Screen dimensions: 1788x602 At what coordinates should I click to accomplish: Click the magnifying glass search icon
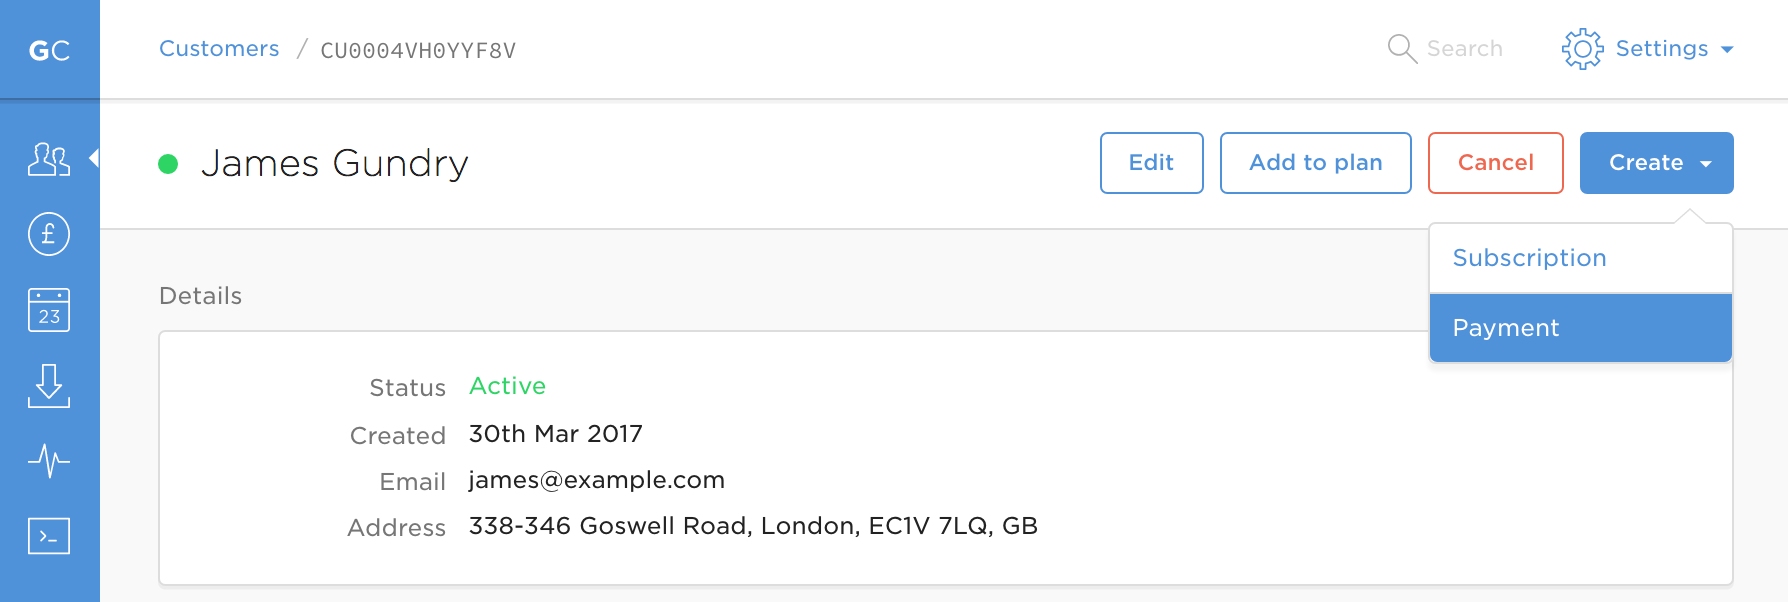coord(1402,49)
